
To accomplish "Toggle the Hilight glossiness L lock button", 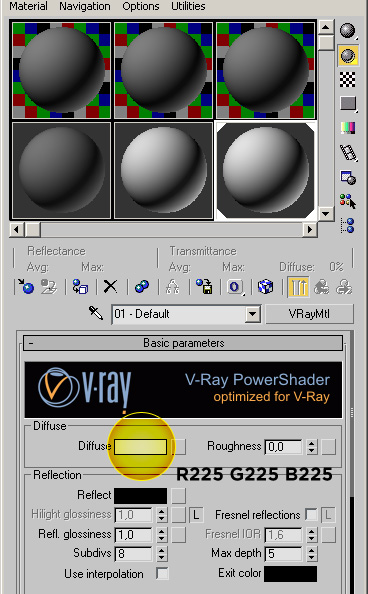I will (x=196, y=515).
